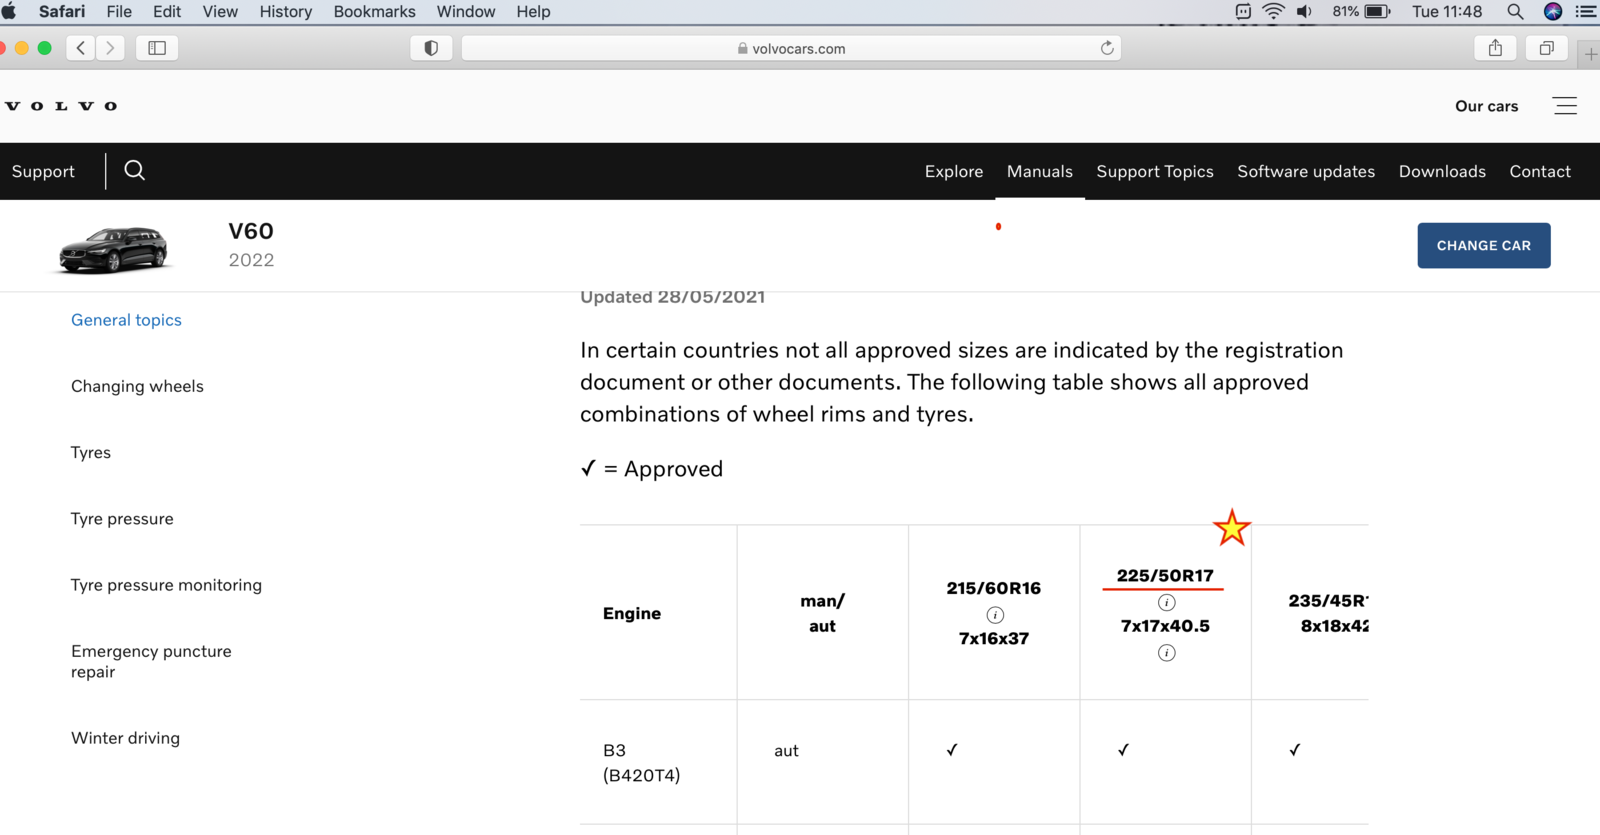The width and height of the screenshot is (1600, 835).
Task: Open the Help menu
Action: [x=533, y=12]
